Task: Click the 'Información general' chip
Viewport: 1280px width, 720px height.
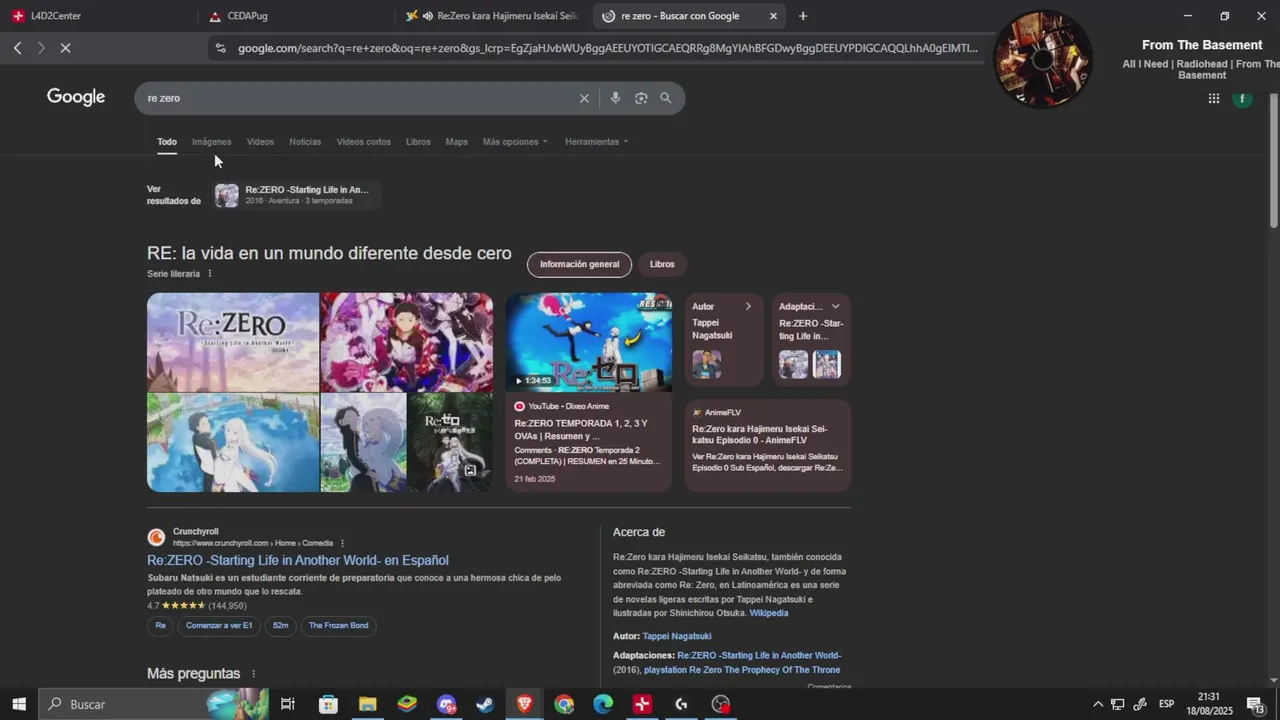Action: click(580, 264)
